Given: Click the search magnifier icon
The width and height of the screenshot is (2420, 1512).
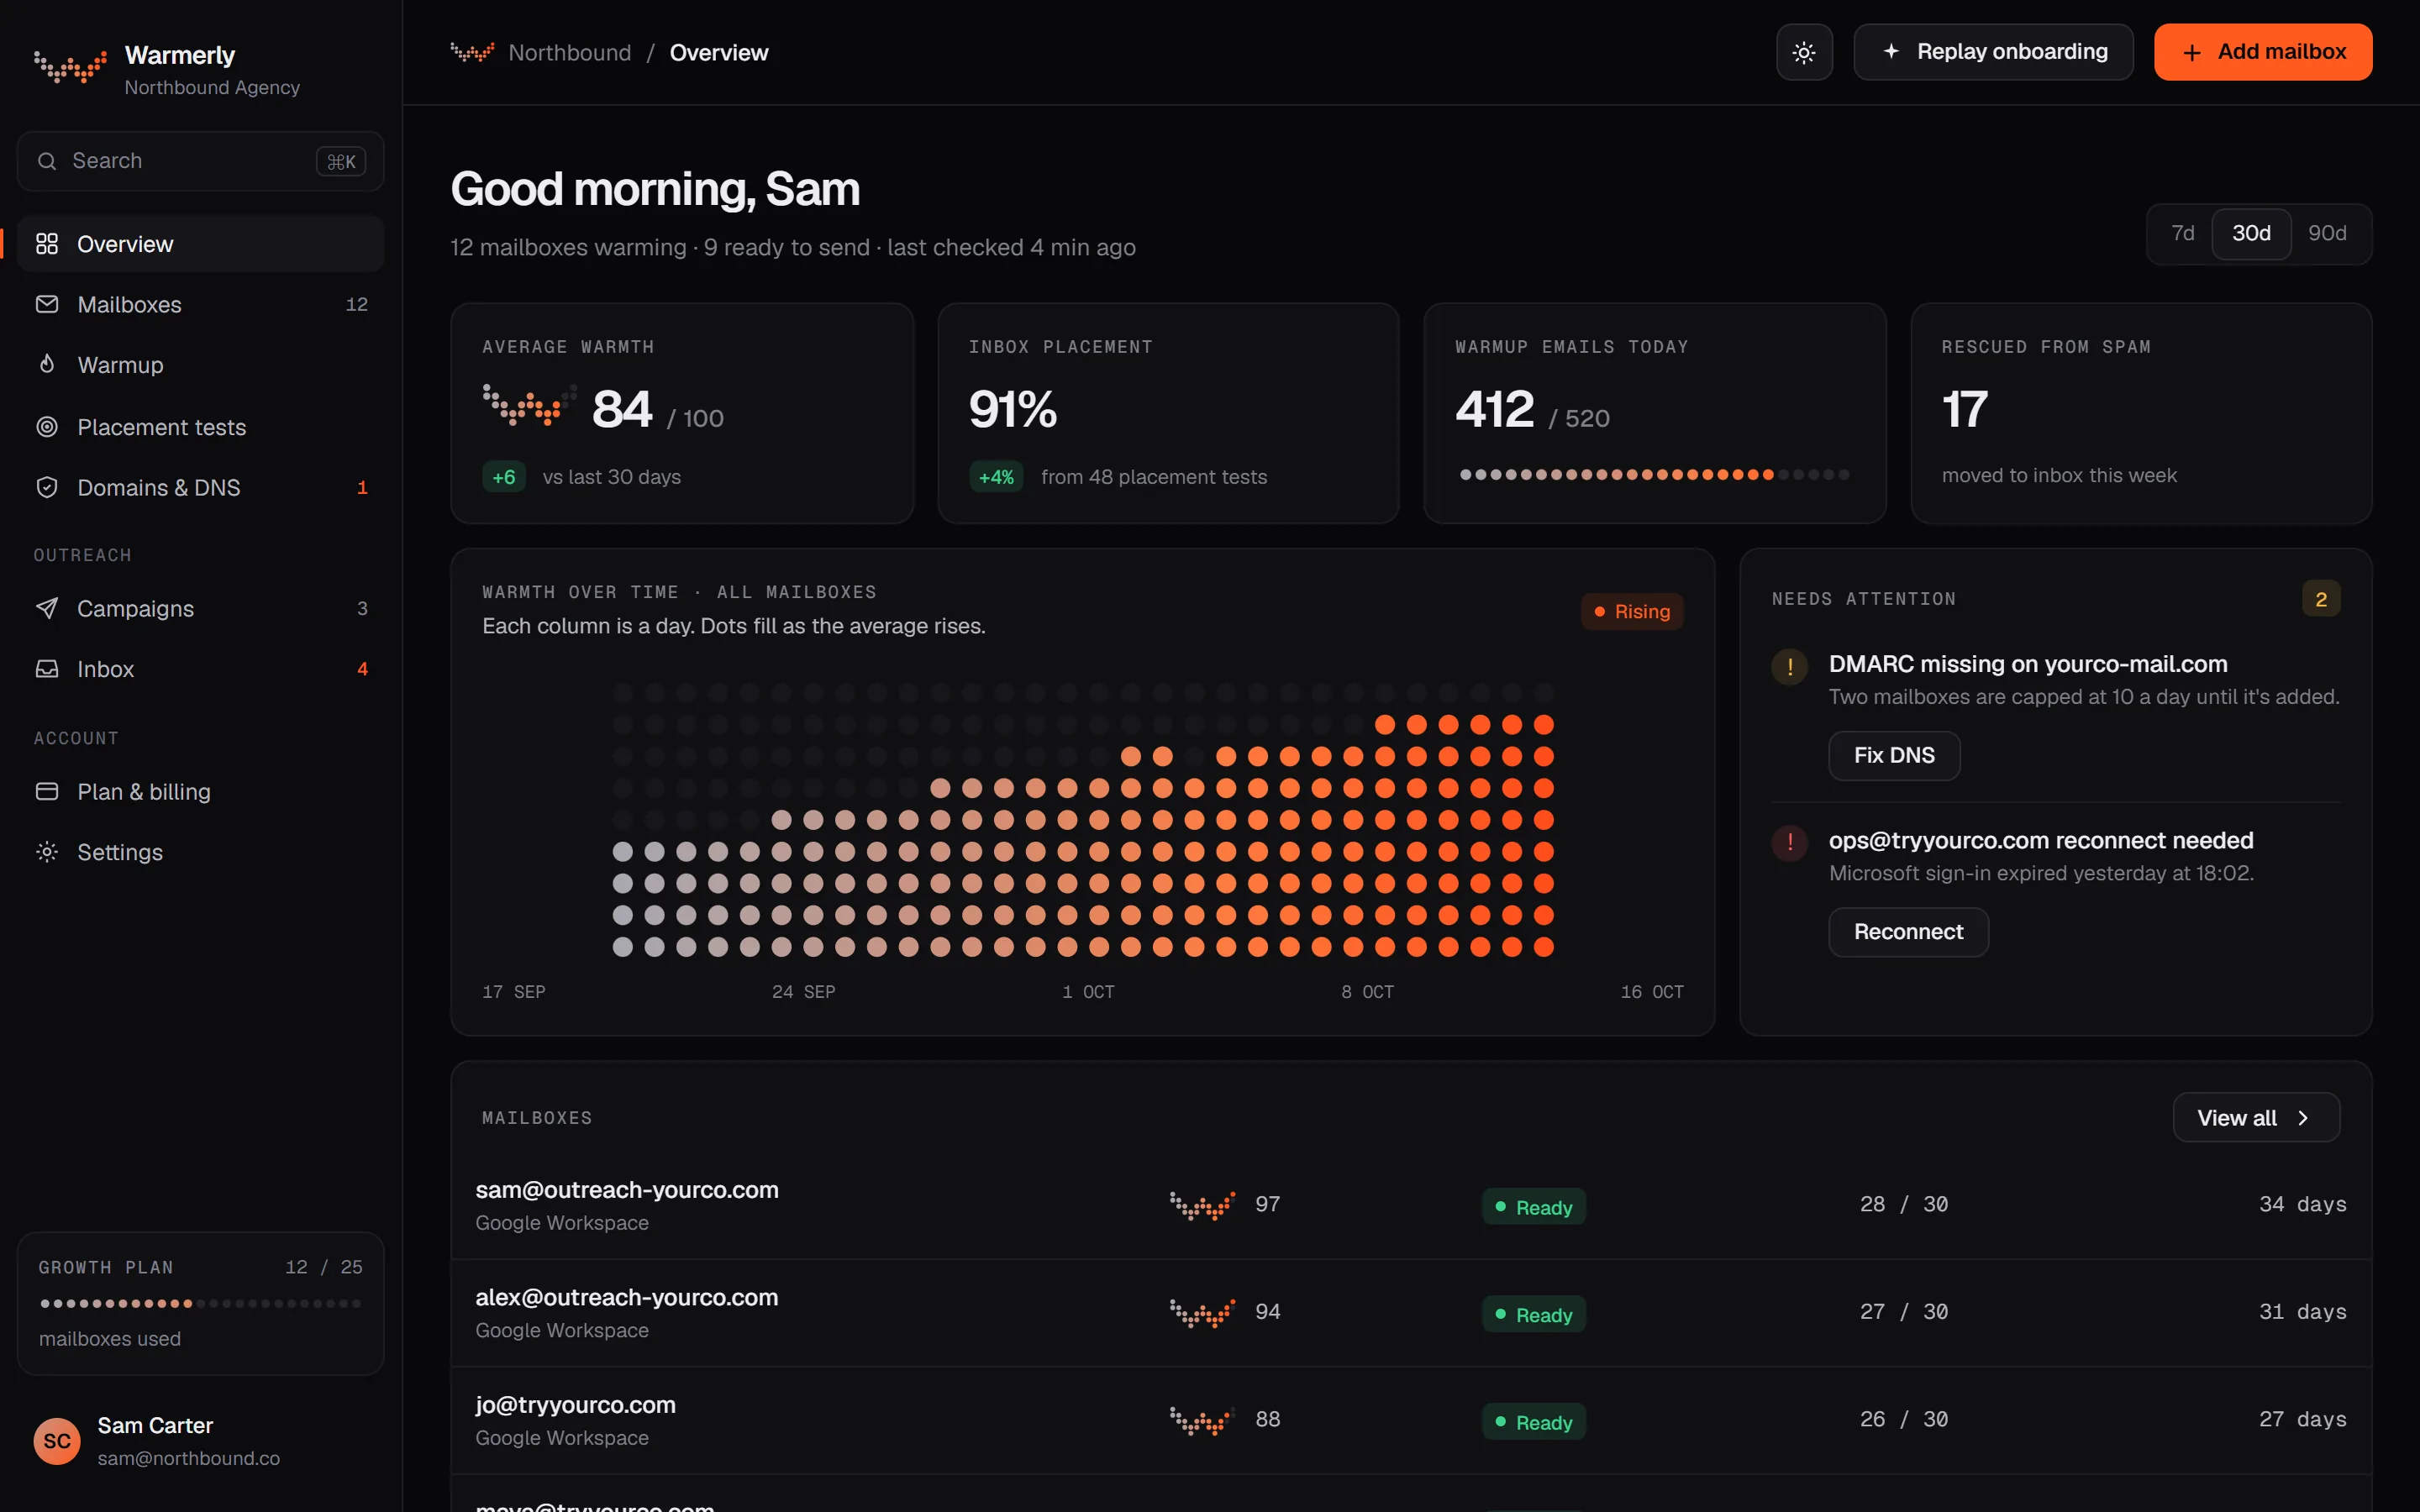Looking at the screenshot, I should 47,161.
